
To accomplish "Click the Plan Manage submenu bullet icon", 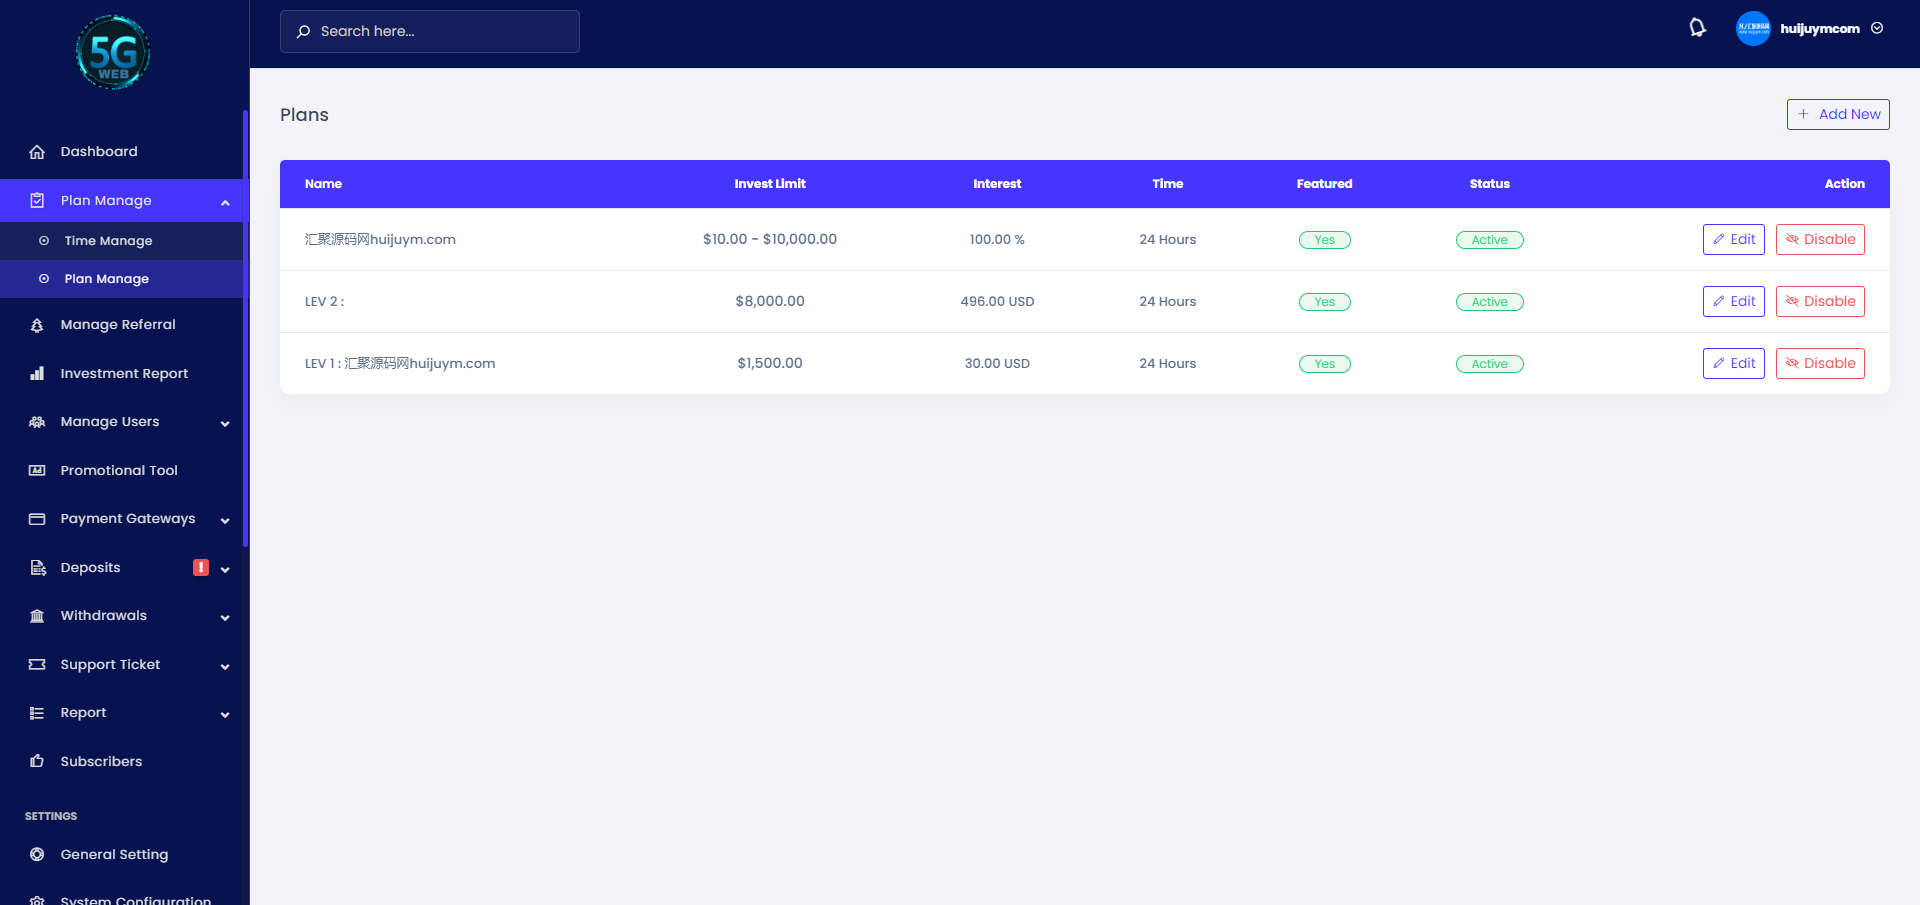I will pos(44,279).
